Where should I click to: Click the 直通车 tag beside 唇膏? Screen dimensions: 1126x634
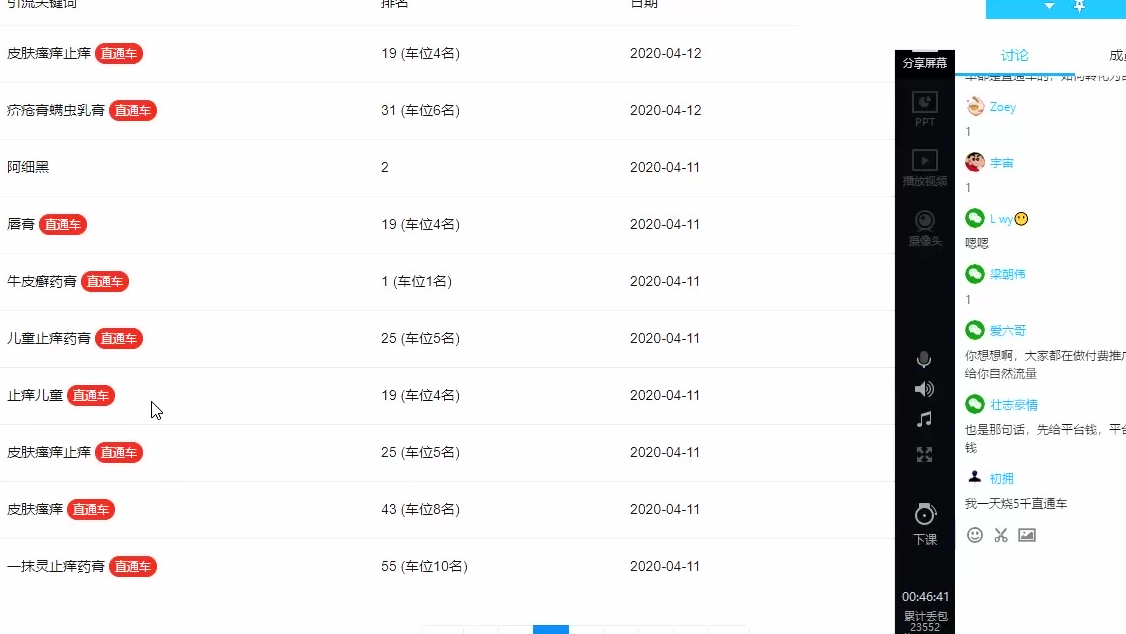coord(63,225)
